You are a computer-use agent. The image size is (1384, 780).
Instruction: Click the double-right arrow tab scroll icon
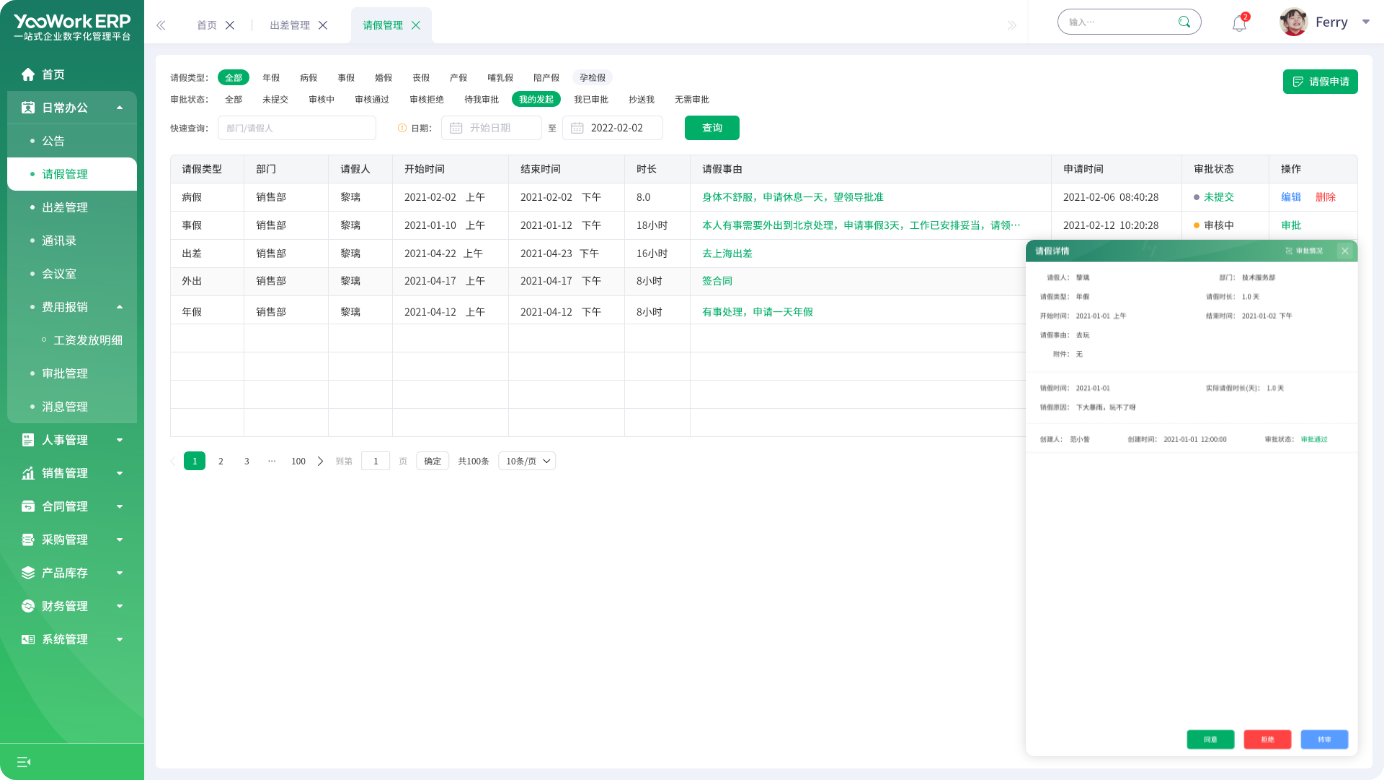click(x=1011, y=25)
